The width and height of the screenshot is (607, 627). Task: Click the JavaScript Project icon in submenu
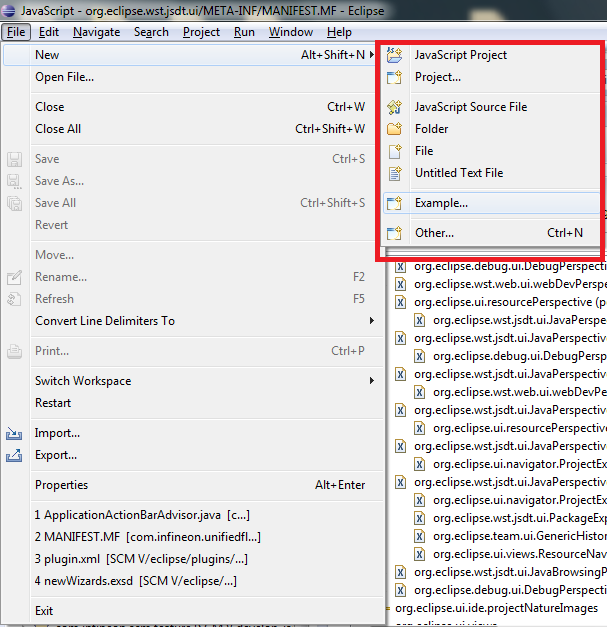click(394, 55)
